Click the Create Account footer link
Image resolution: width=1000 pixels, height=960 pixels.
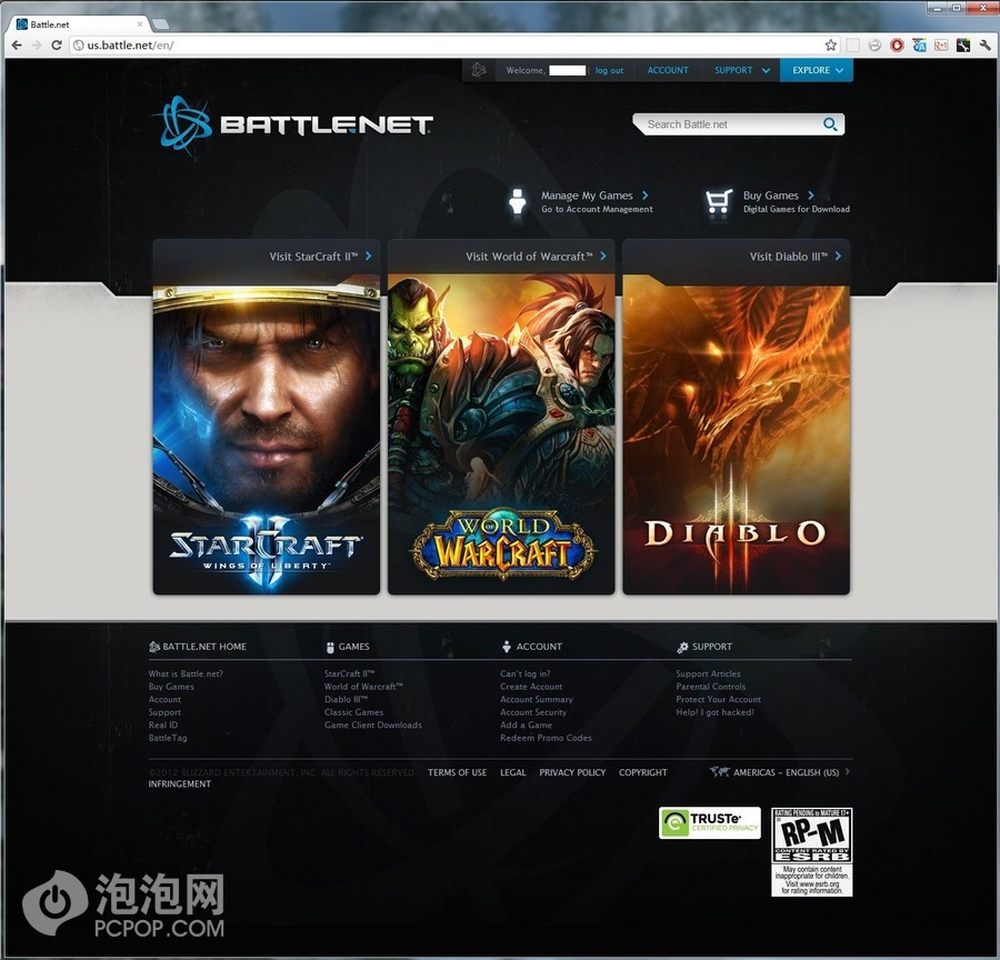[531, 686]
